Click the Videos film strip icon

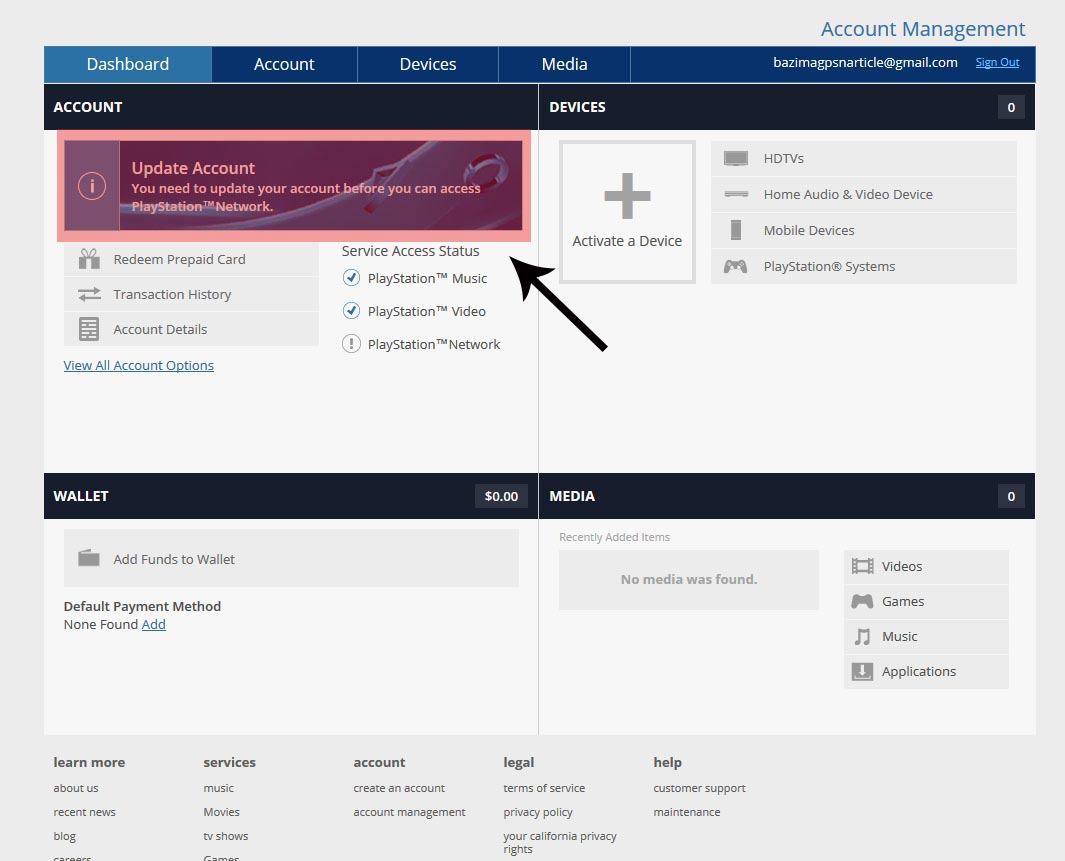pos(862,566)
